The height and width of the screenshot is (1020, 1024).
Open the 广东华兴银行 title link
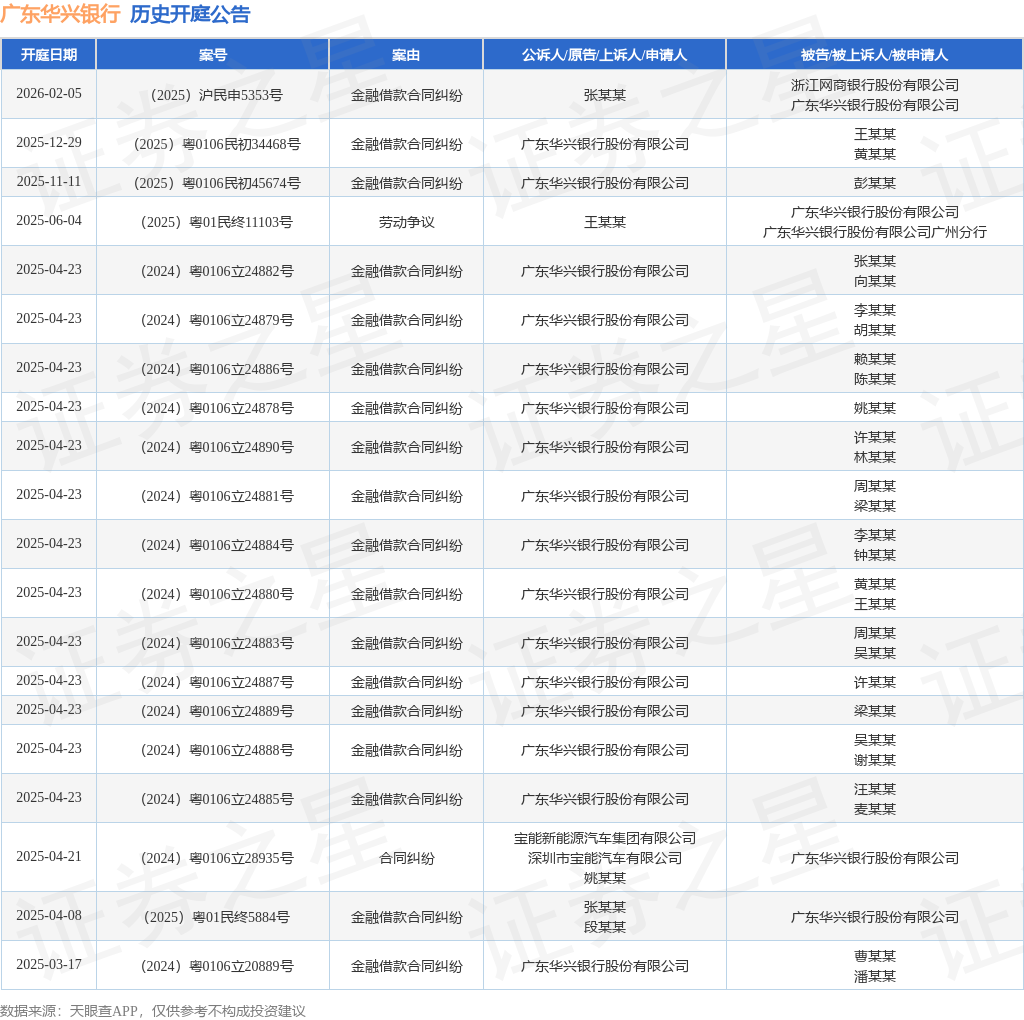[60, 14]
